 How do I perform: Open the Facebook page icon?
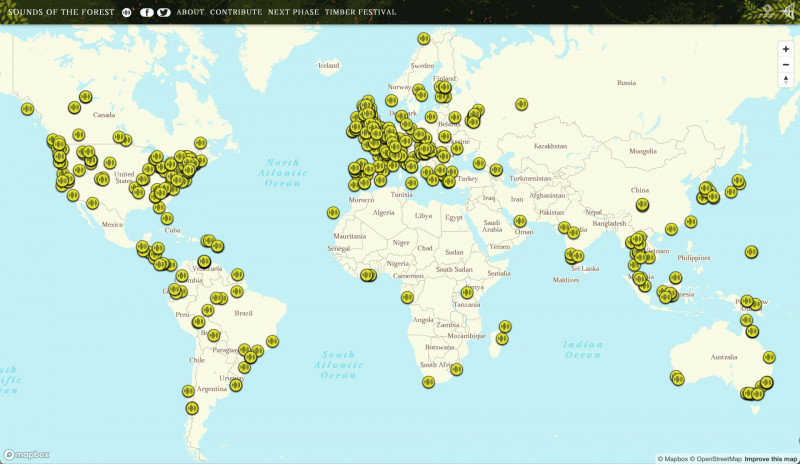pyautogui.click(x=147, y=12)
